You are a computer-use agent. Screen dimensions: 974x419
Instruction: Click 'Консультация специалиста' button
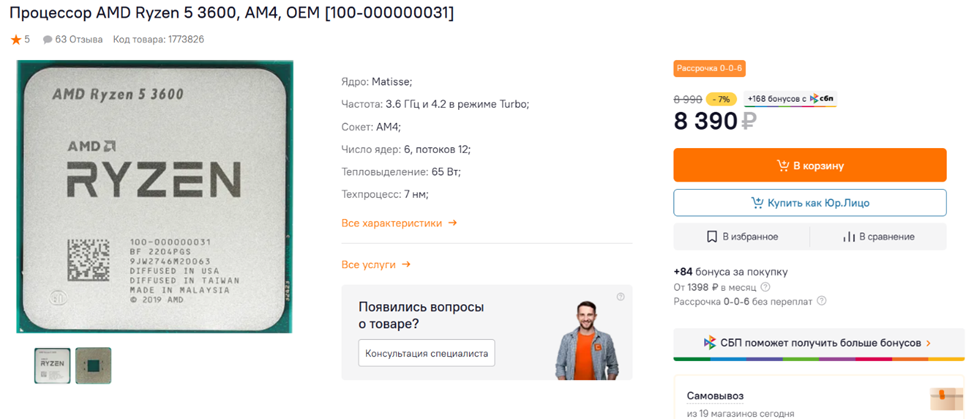tap(426, 353)
